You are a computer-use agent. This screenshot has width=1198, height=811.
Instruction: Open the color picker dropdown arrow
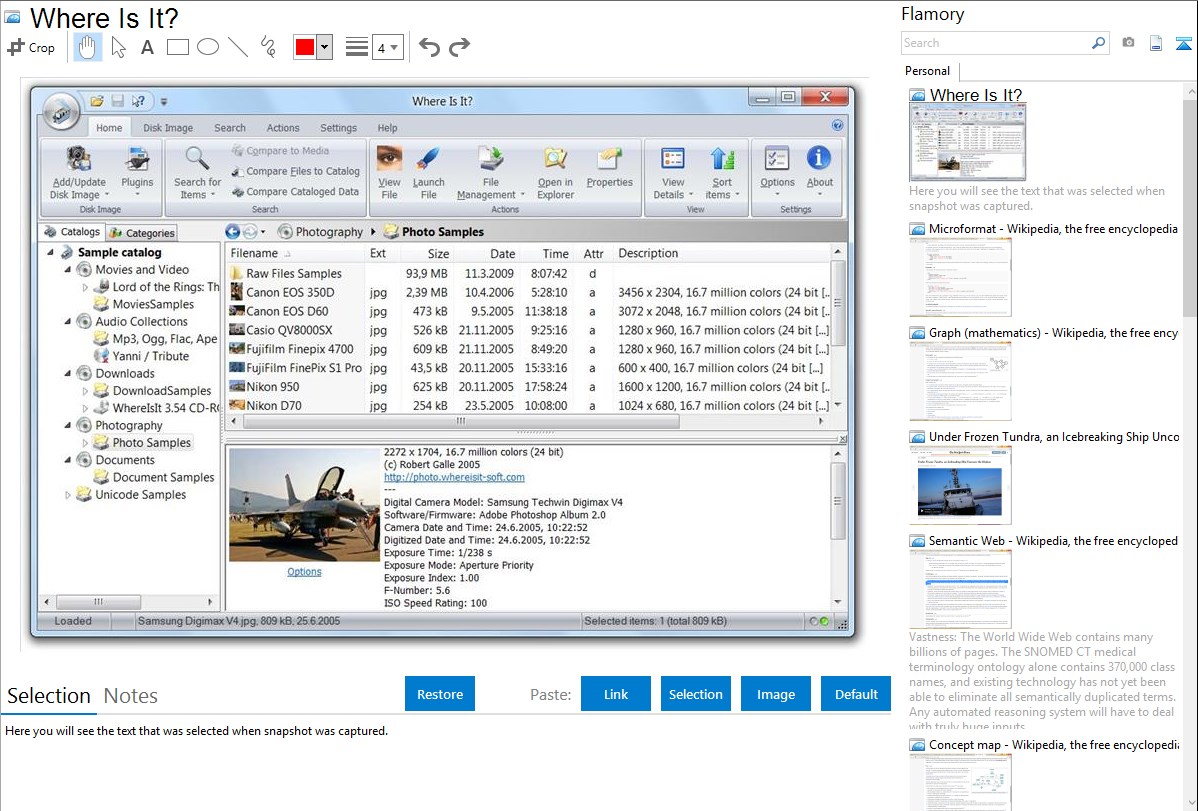point(324,47)
